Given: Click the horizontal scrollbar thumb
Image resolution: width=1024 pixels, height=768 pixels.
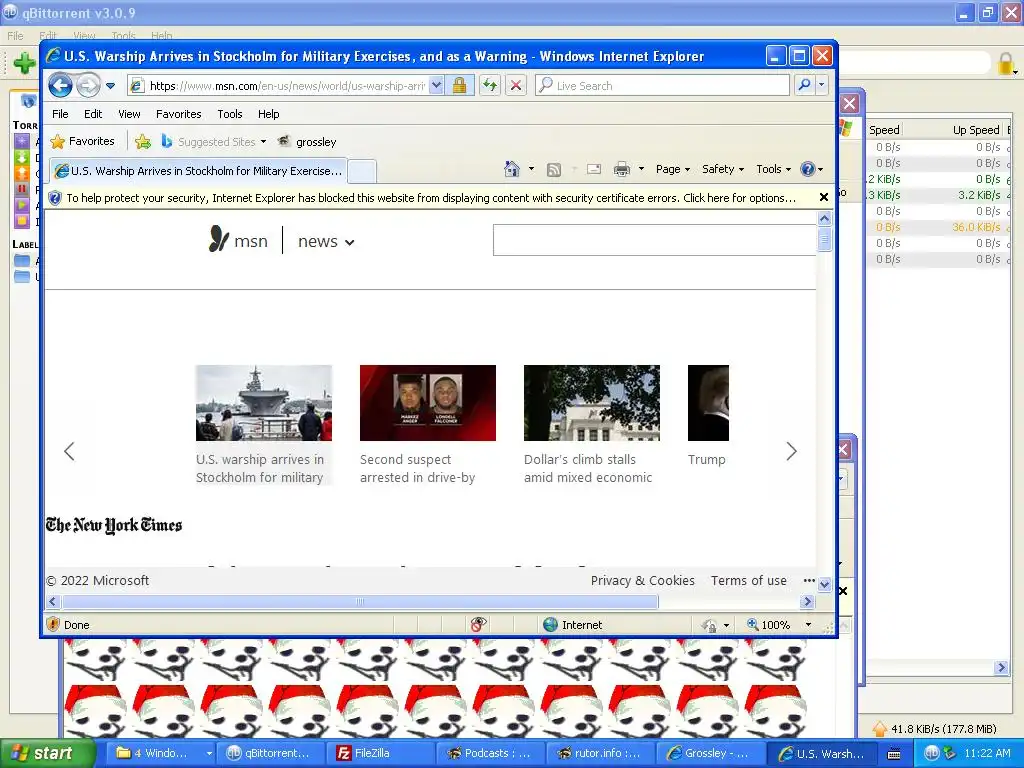Looking at the screenshot, I should [x=359, y=601].
